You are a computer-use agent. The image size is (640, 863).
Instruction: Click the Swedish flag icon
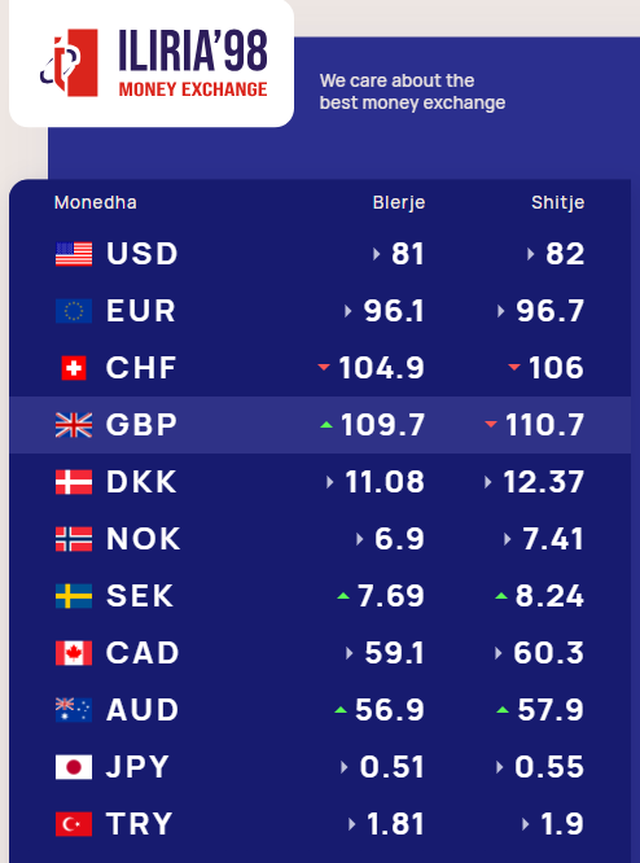pos(73,596)
